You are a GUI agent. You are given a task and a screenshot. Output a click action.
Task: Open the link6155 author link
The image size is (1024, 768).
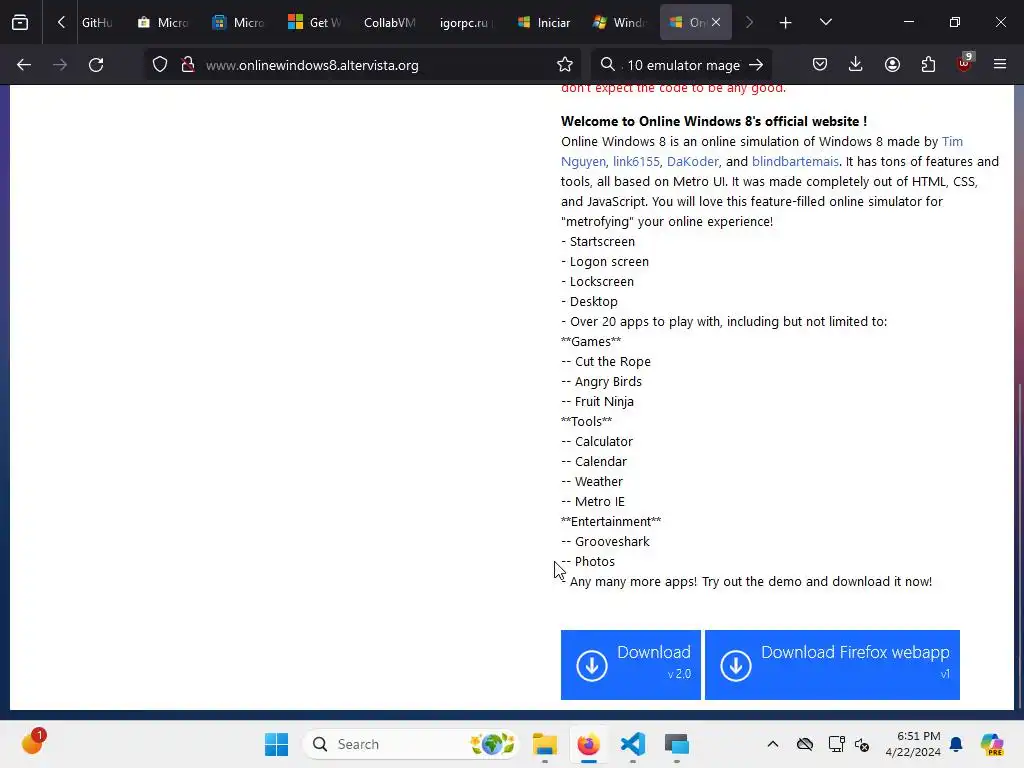636,161
